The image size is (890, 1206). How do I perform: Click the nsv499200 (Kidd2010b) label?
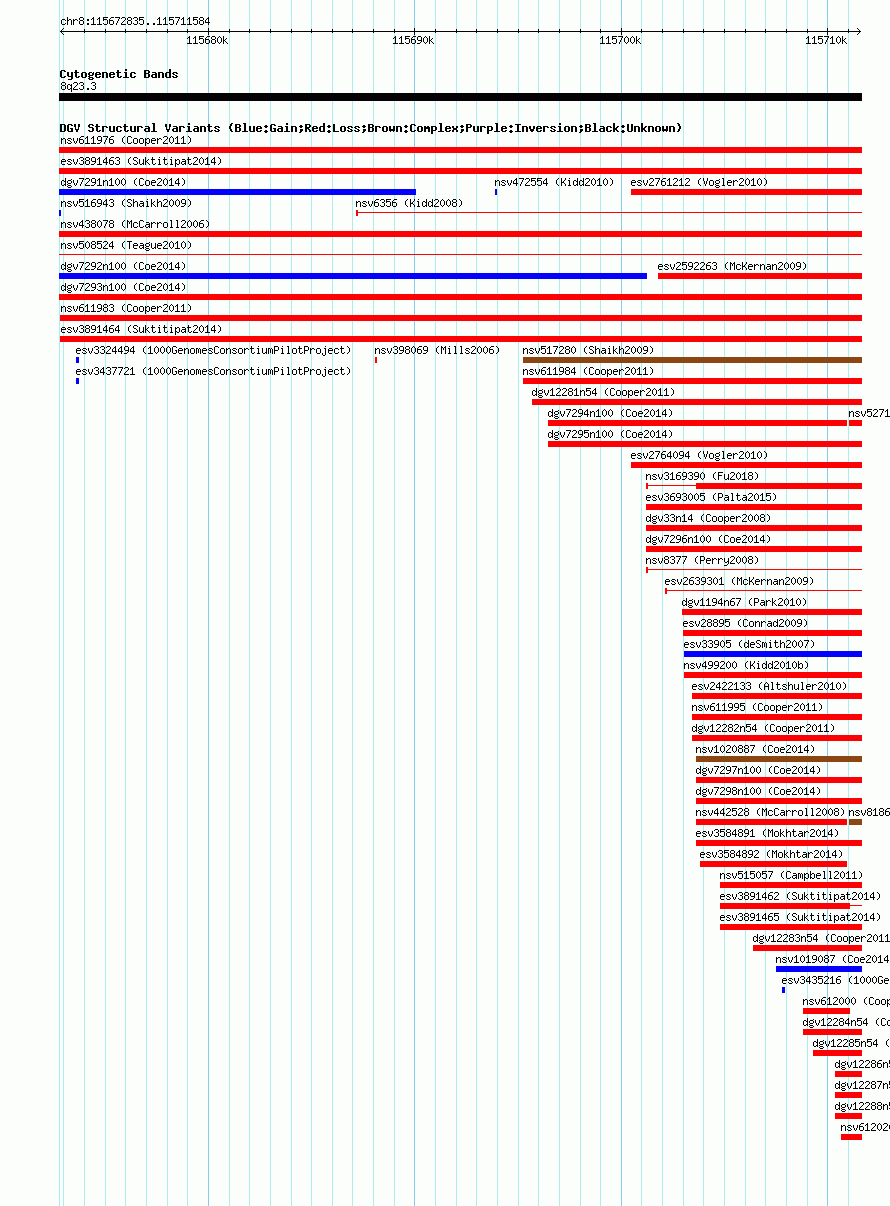click(746, 665)
